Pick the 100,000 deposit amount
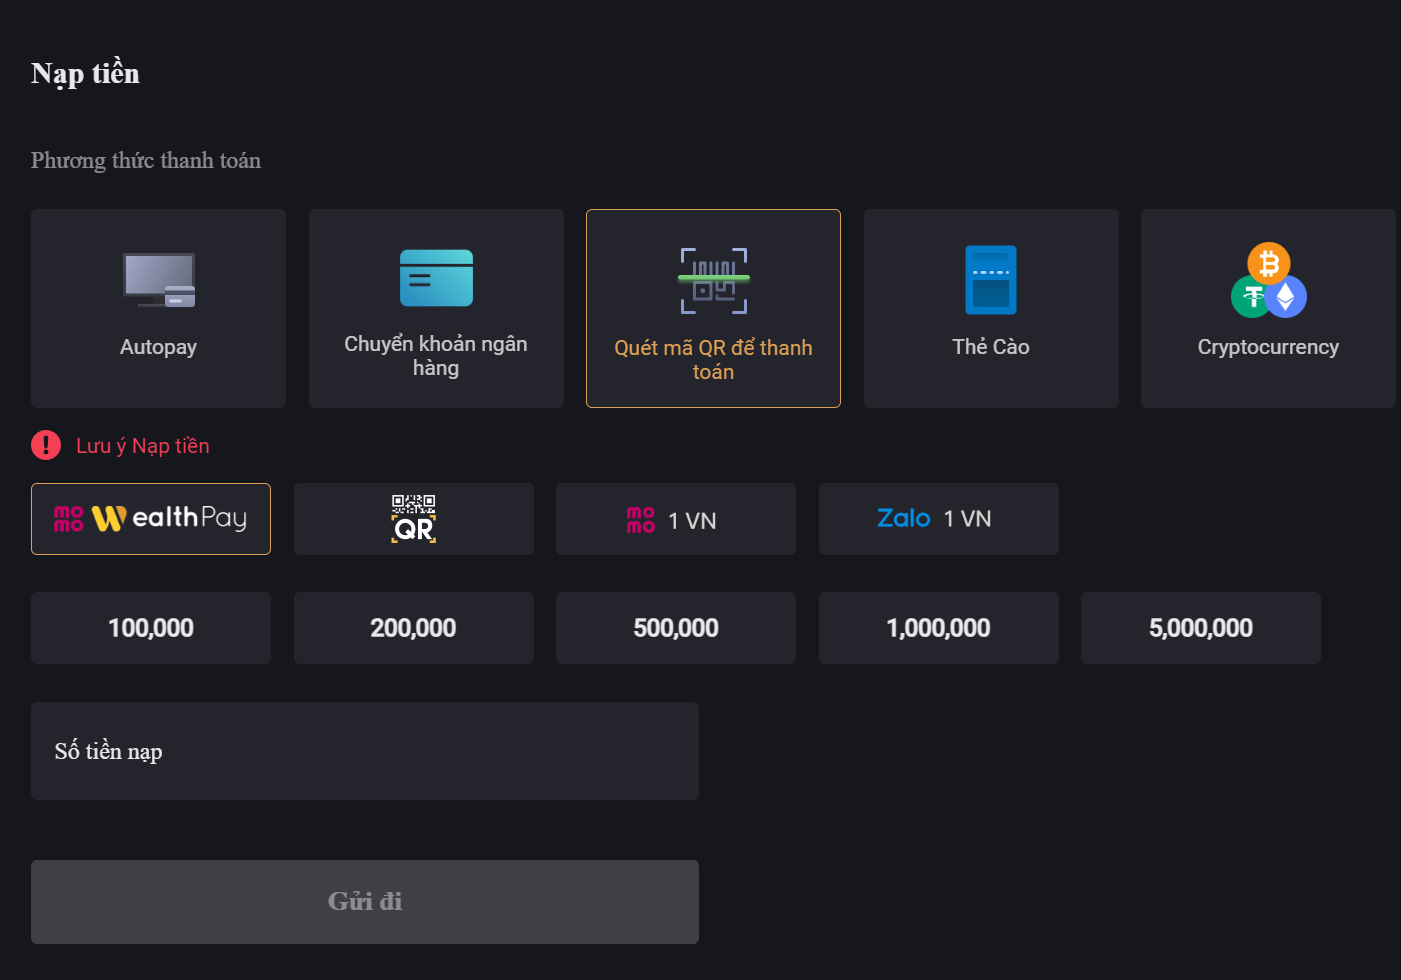The image size is (1401, 980). click(151, 628)
